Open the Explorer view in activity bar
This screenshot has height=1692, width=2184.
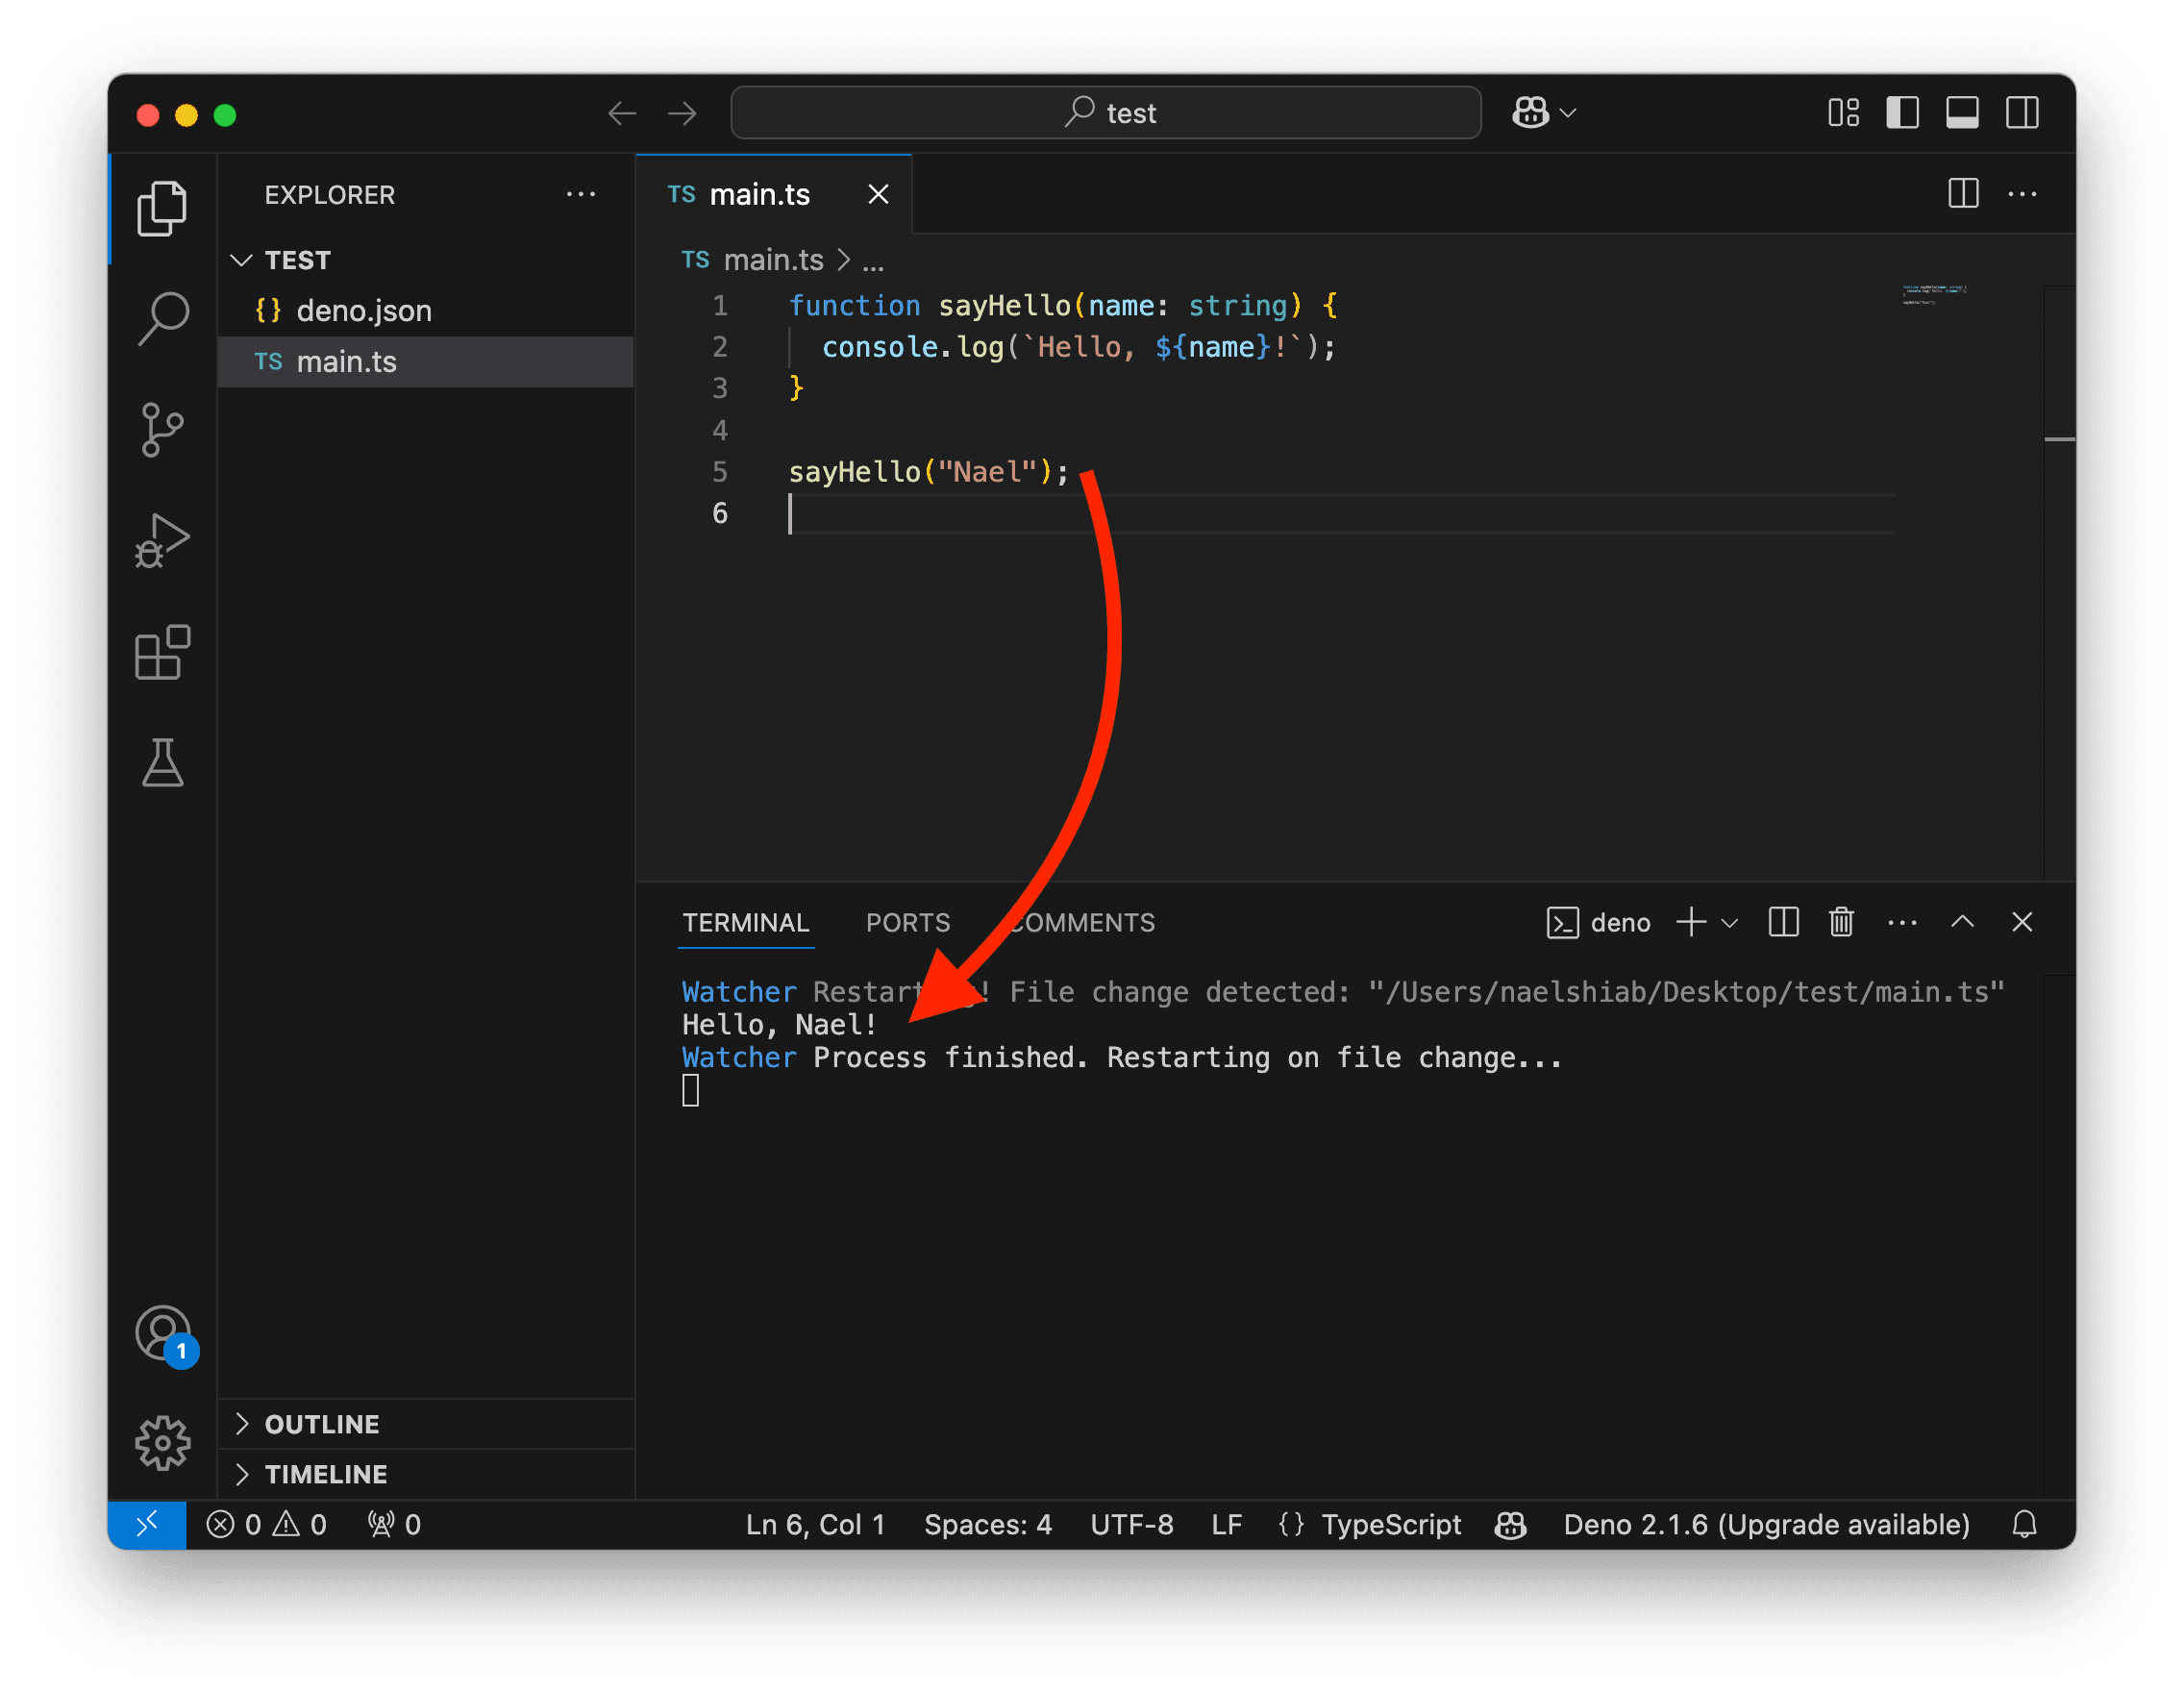(162, 208)
